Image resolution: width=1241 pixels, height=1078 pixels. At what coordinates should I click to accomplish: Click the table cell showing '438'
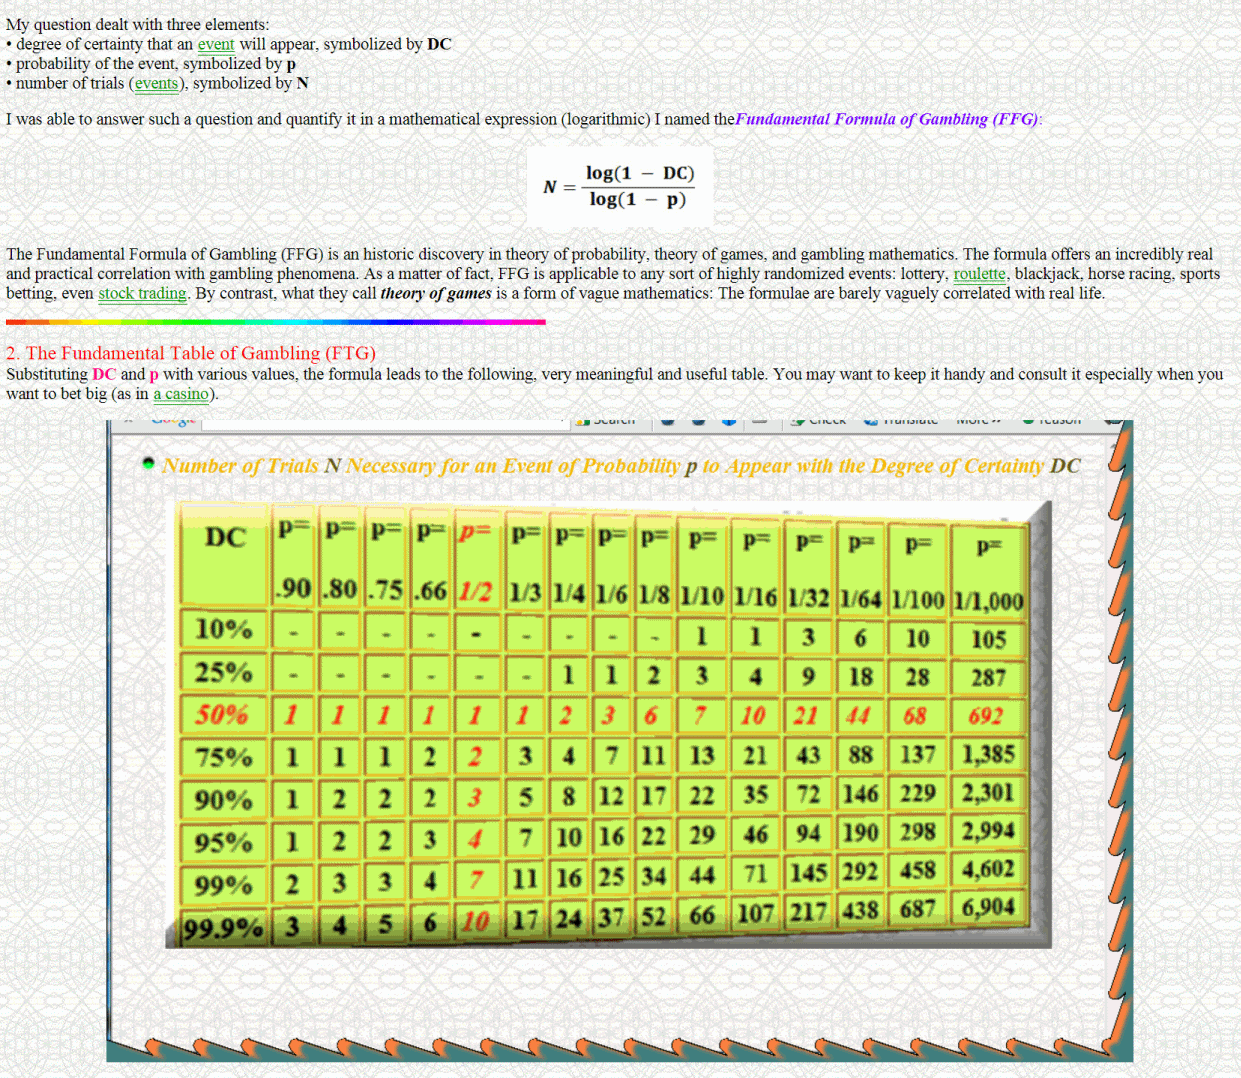pyautogui.click(x=860, y=911)
